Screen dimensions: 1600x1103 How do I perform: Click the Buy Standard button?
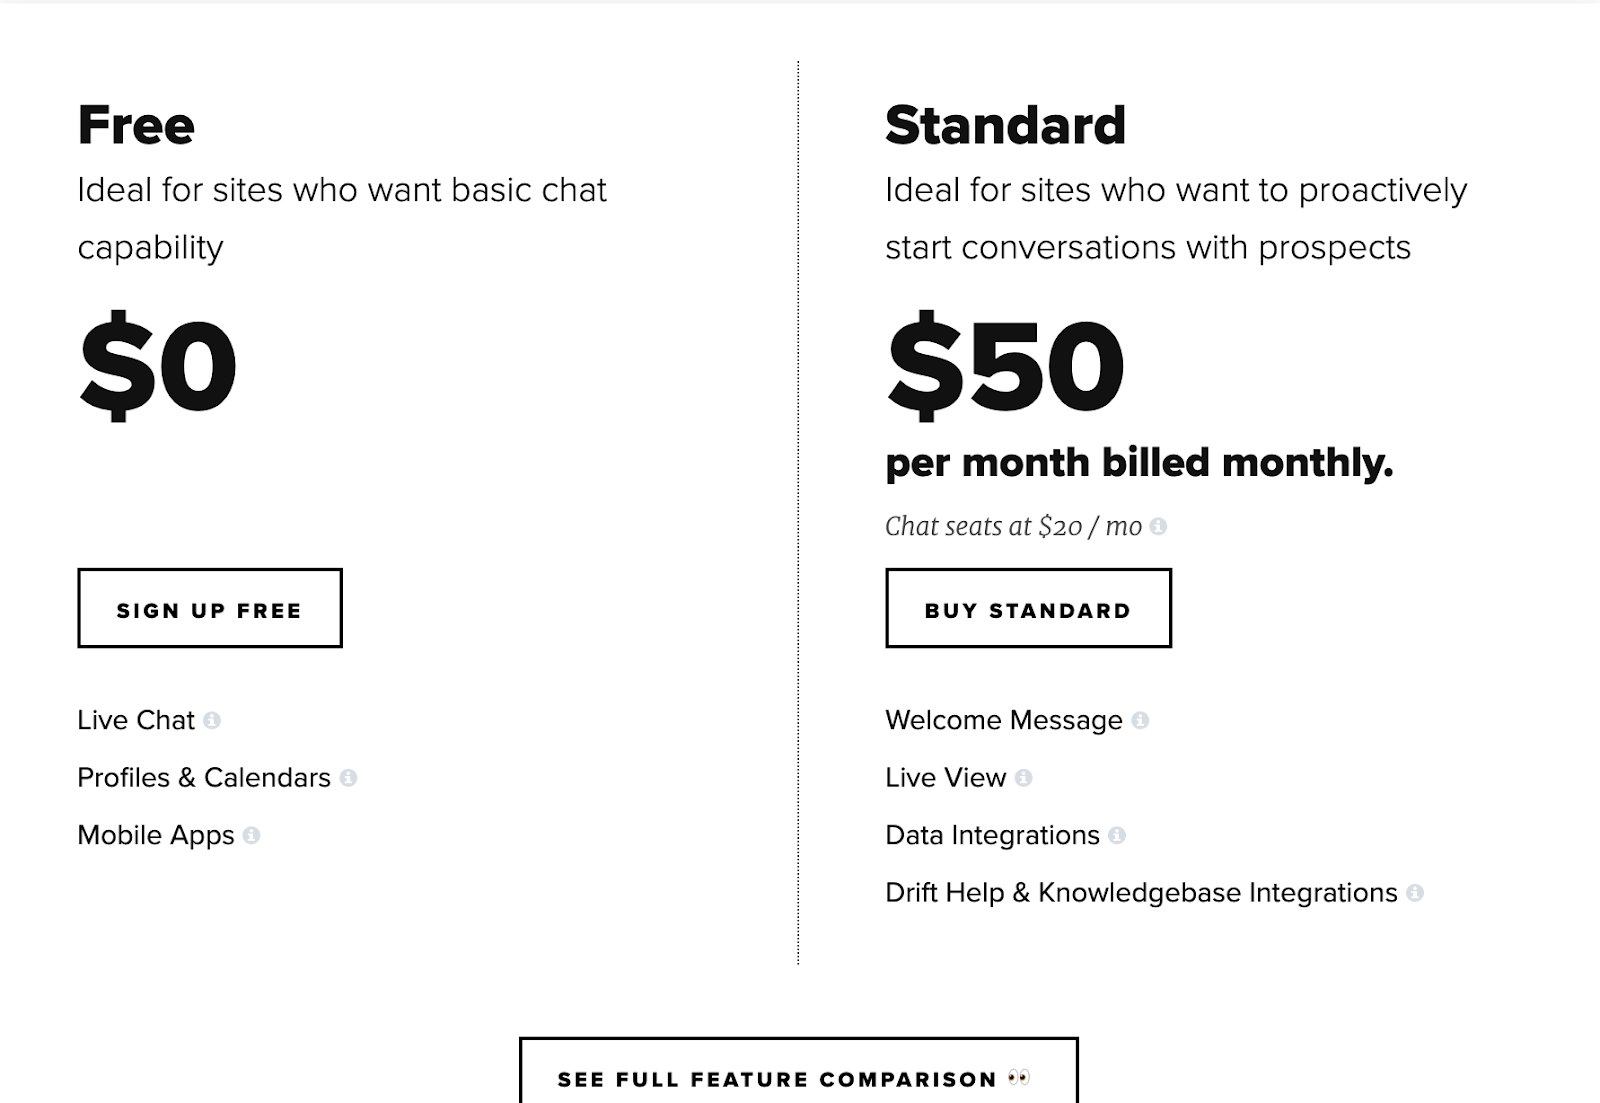tap(1028, 608)
